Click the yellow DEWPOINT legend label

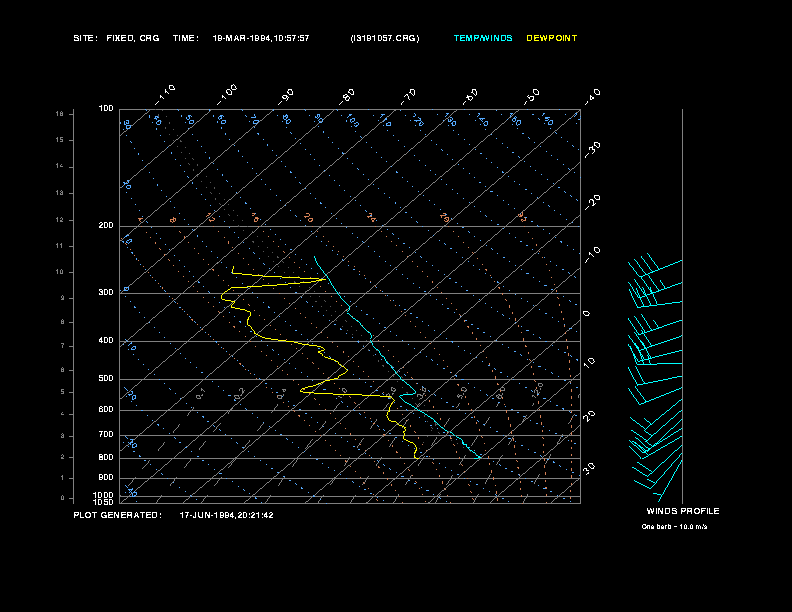(x=552, y=38)
